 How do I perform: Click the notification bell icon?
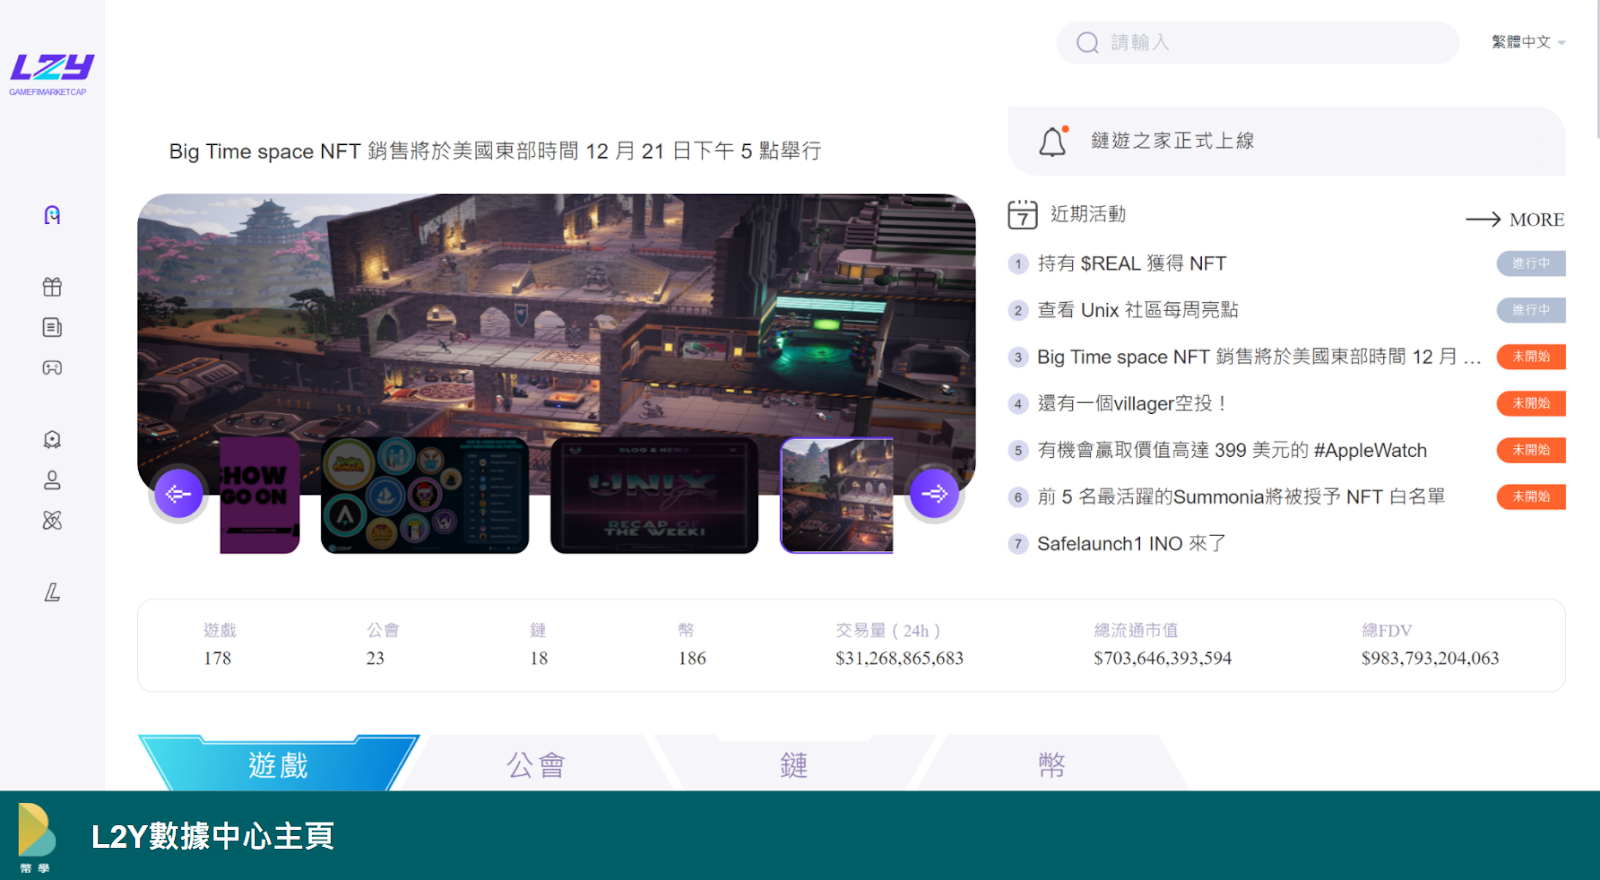coord(1053,141)
